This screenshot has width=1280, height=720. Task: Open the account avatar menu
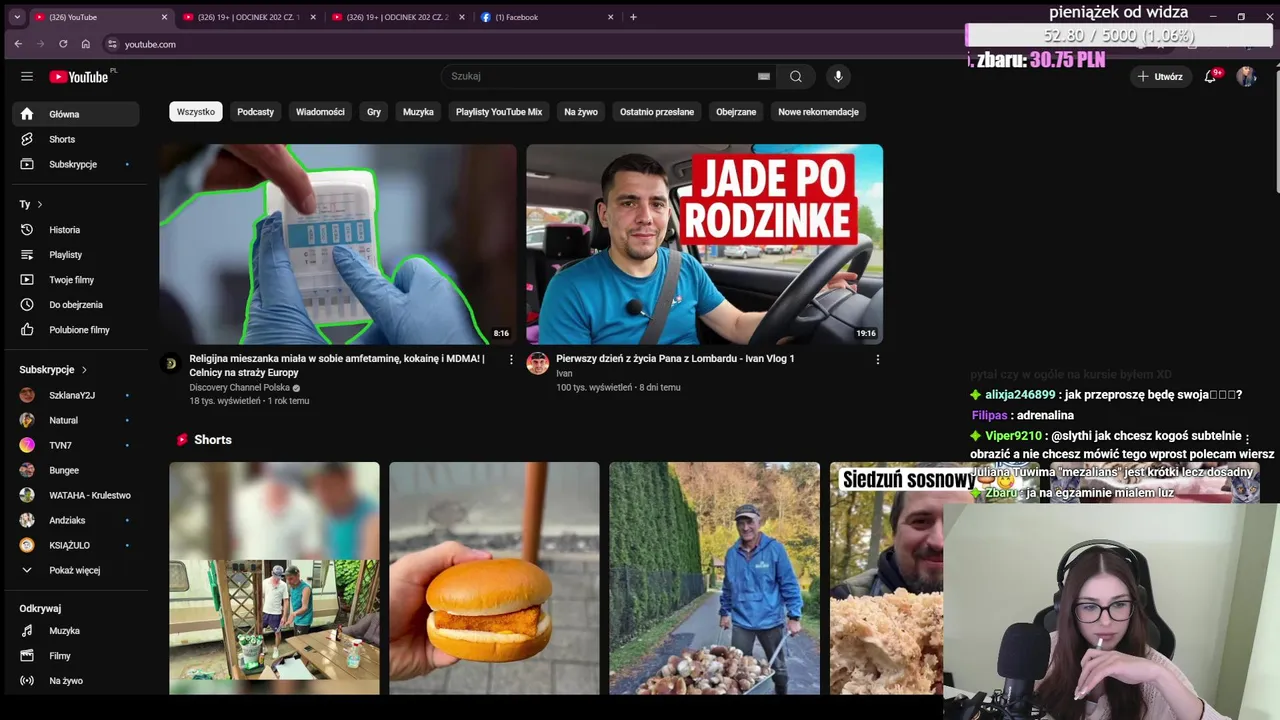[1246, 76]
